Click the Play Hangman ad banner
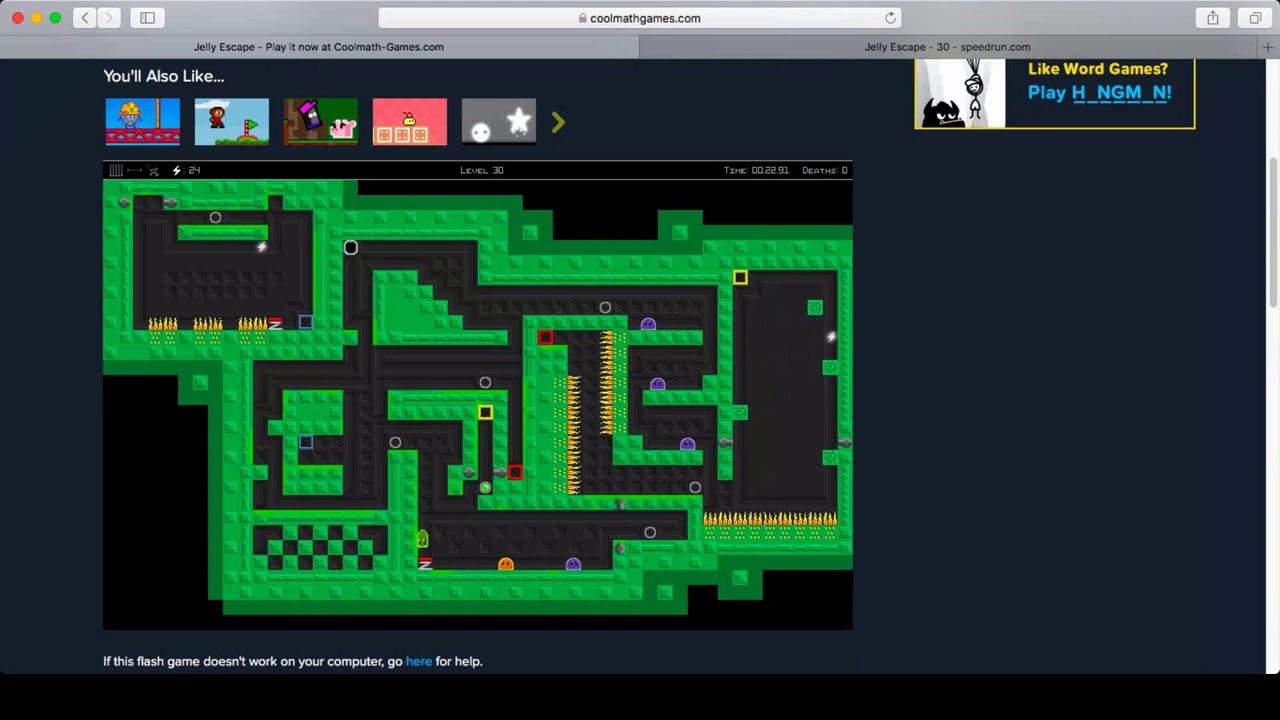This screenshot has height=720, width=1280. click(1055, 93)
